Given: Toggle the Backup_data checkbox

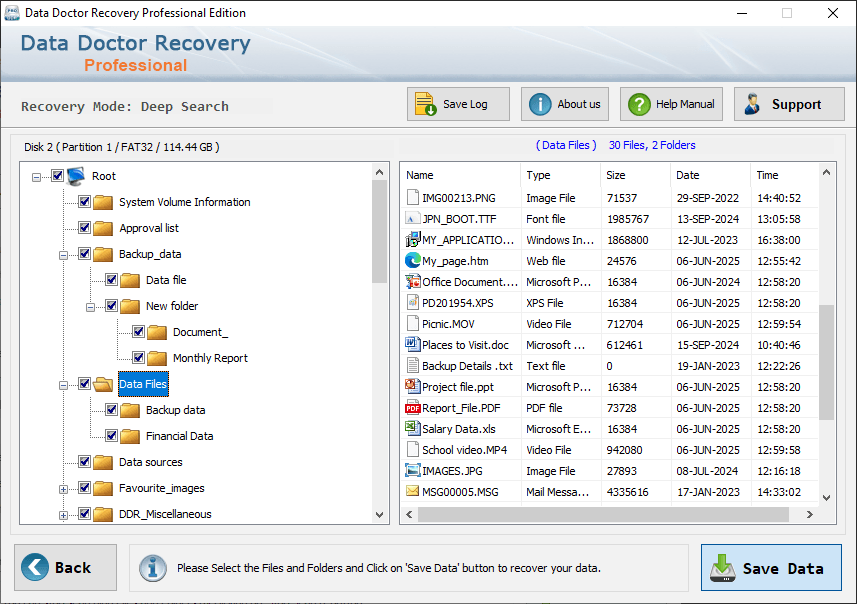Looking at the screenshot, I should point(84,254).
